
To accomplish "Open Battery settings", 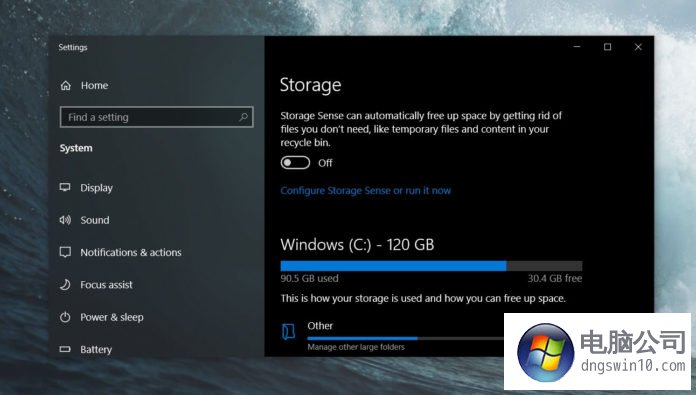I will (x=96, y=350).
